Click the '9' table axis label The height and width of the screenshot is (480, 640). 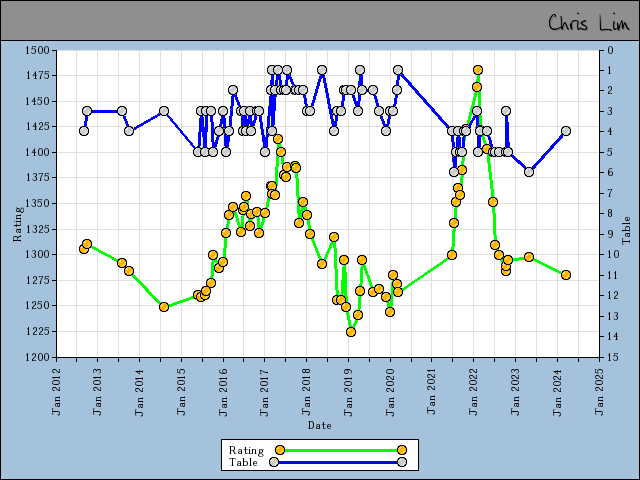coord(611,234)
